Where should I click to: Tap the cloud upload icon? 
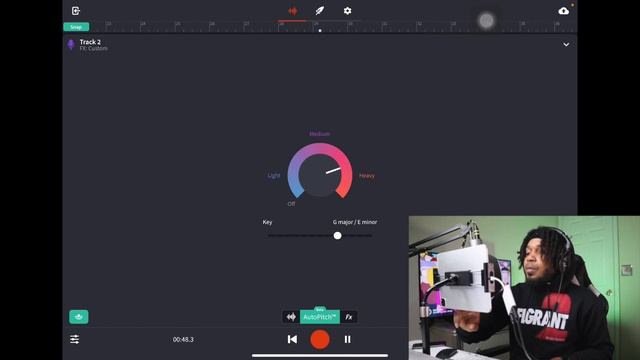pyautogui.click(x=564, y=11)
